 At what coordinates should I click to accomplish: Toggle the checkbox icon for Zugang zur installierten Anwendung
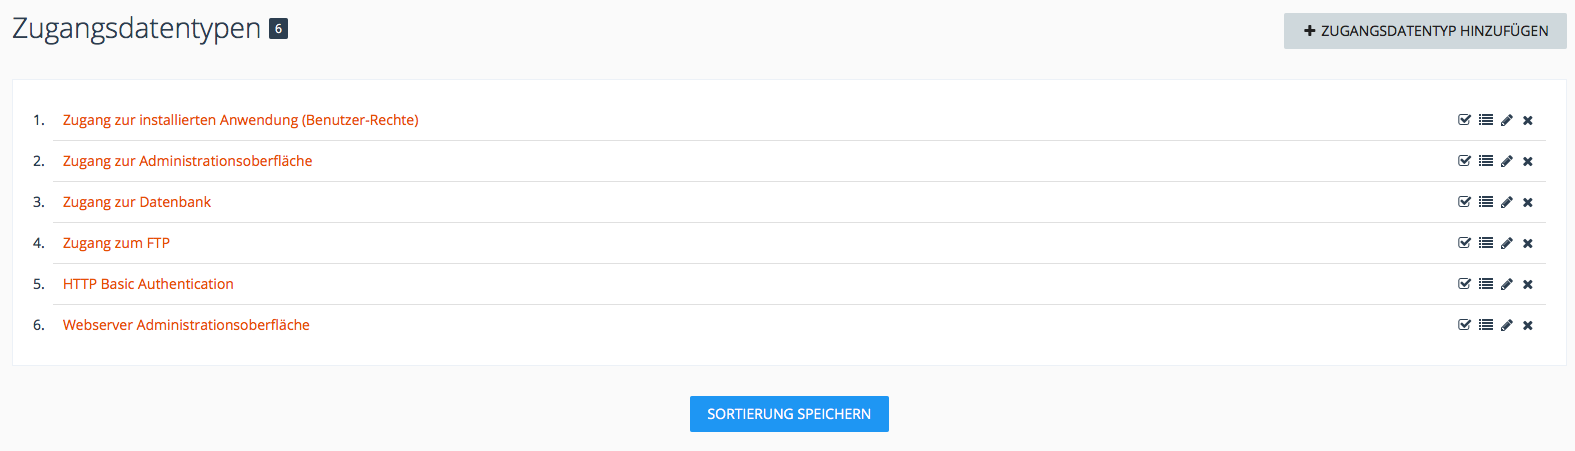tap(1465, 120)
